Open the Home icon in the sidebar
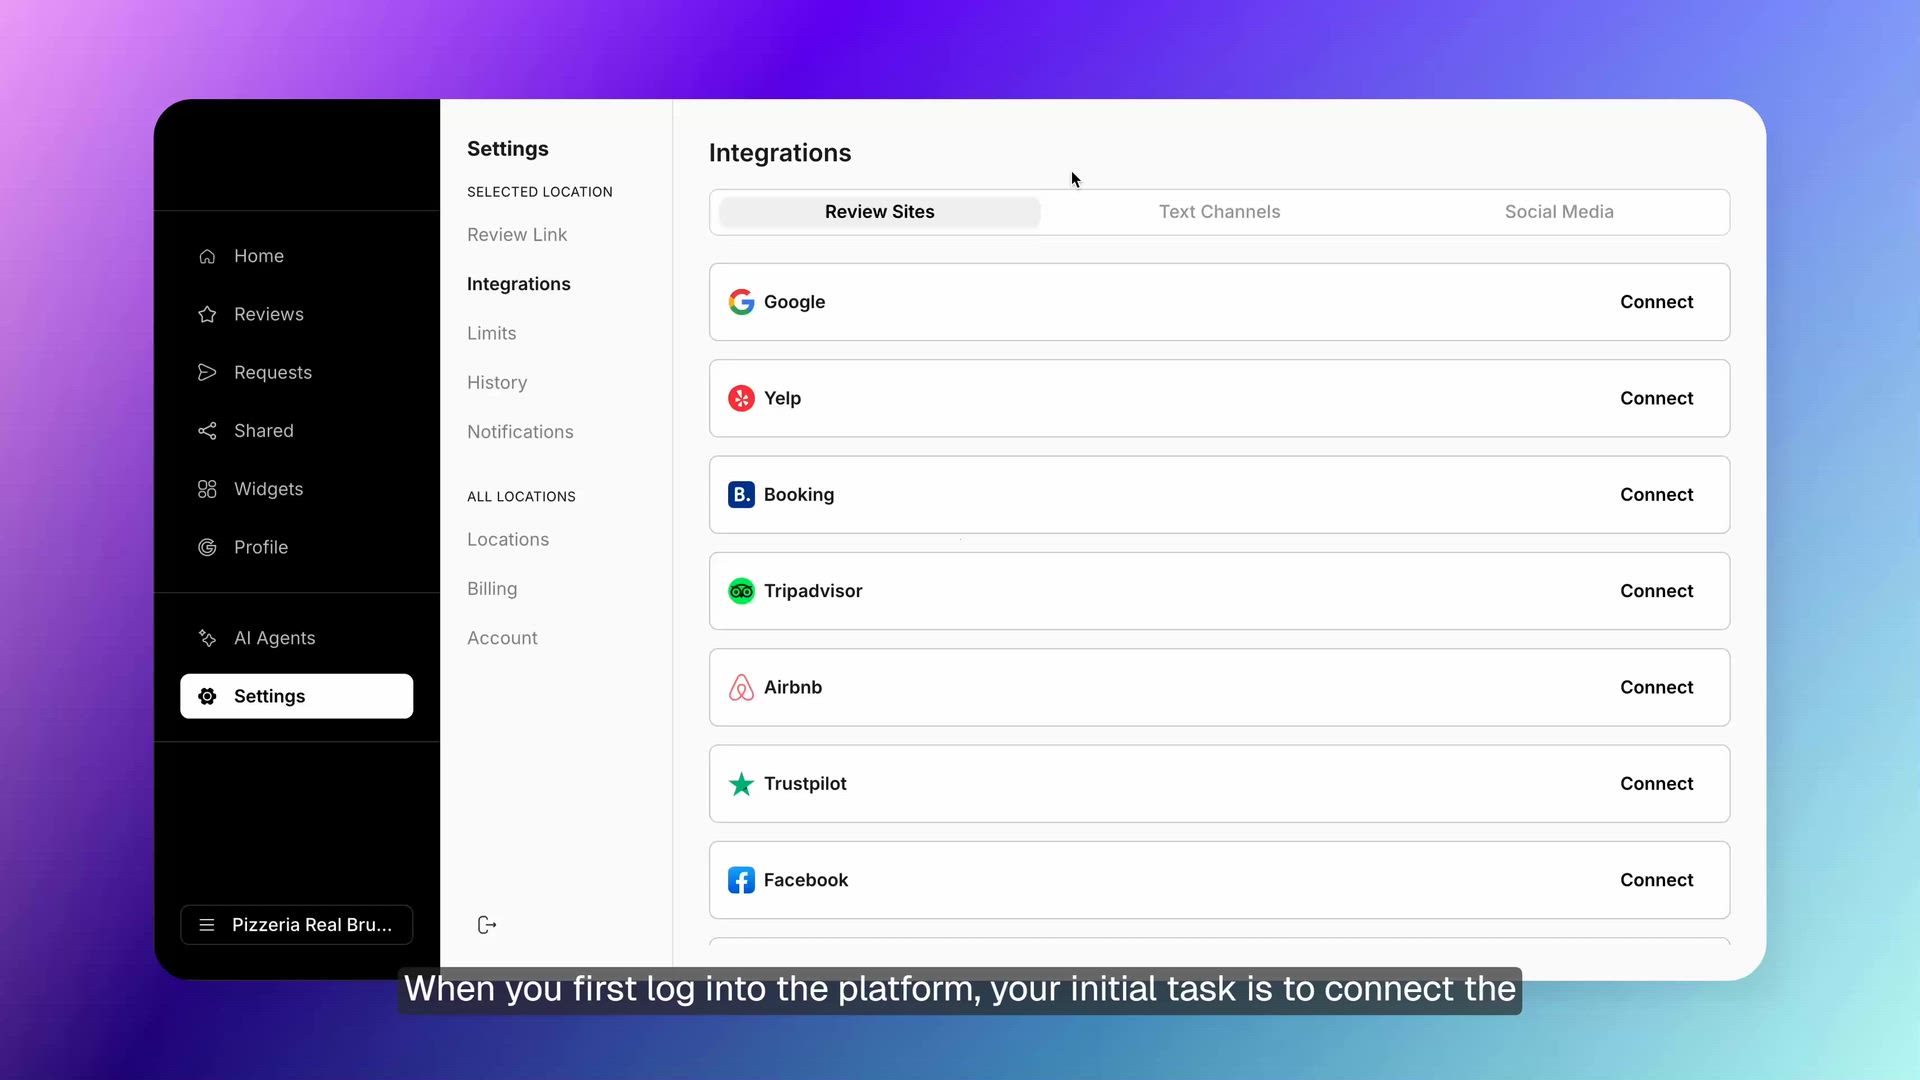1920x1080 pixels. (206, 256)
